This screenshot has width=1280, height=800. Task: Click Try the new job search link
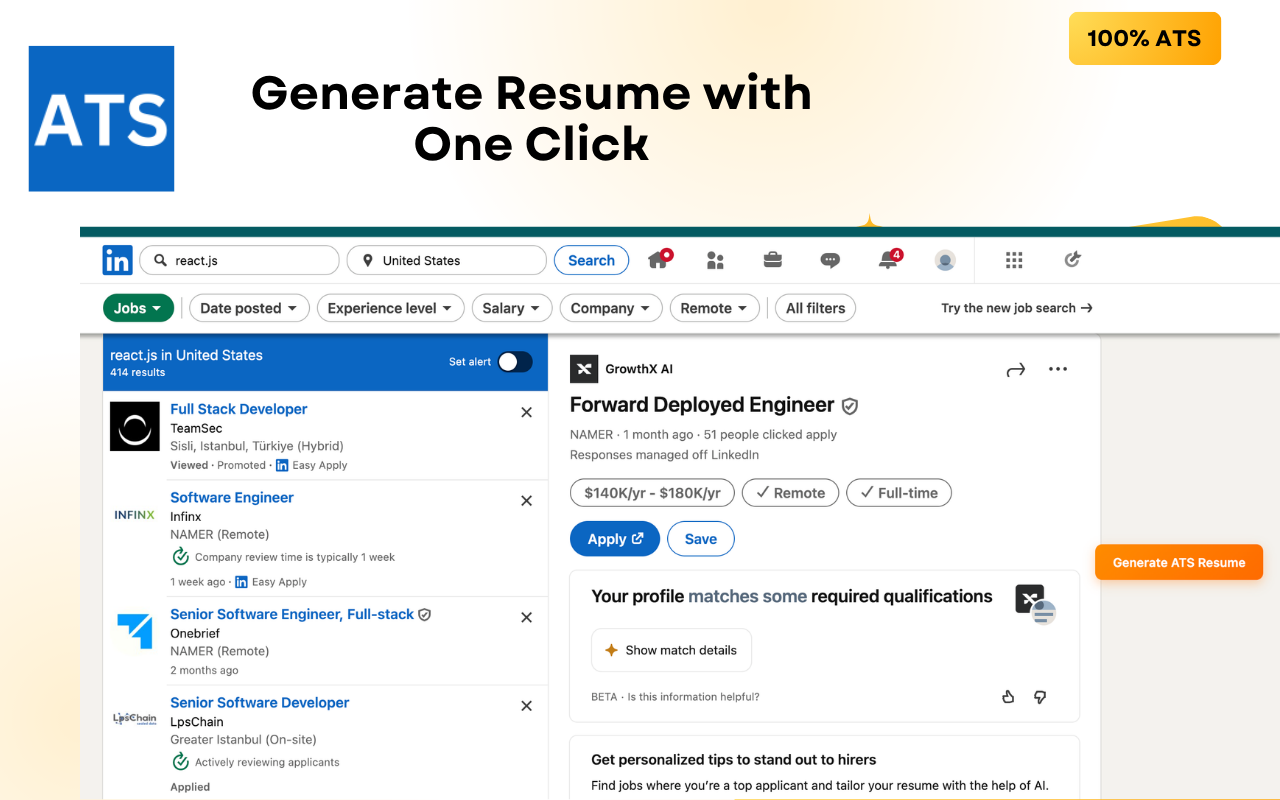[1016, 308]
